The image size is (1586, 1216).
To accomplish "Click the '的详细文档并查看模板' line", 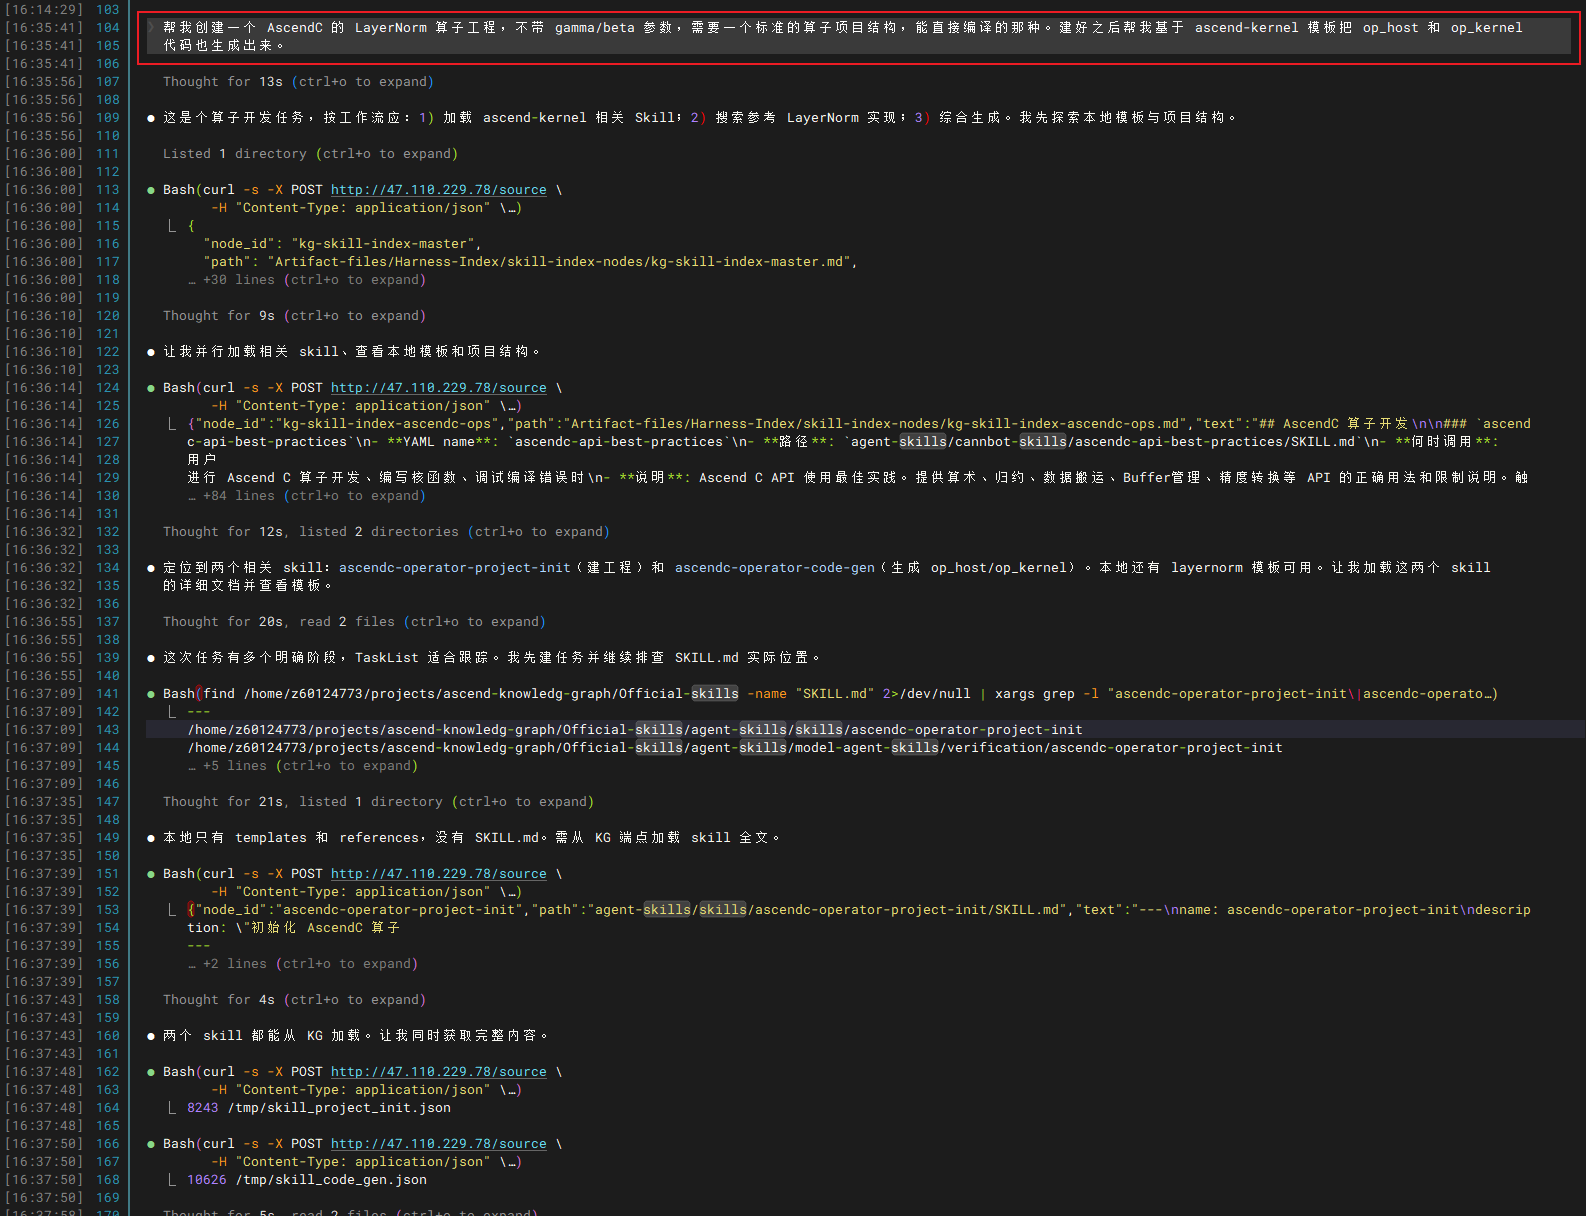I will pyautogui.click(x=247, y=586).
